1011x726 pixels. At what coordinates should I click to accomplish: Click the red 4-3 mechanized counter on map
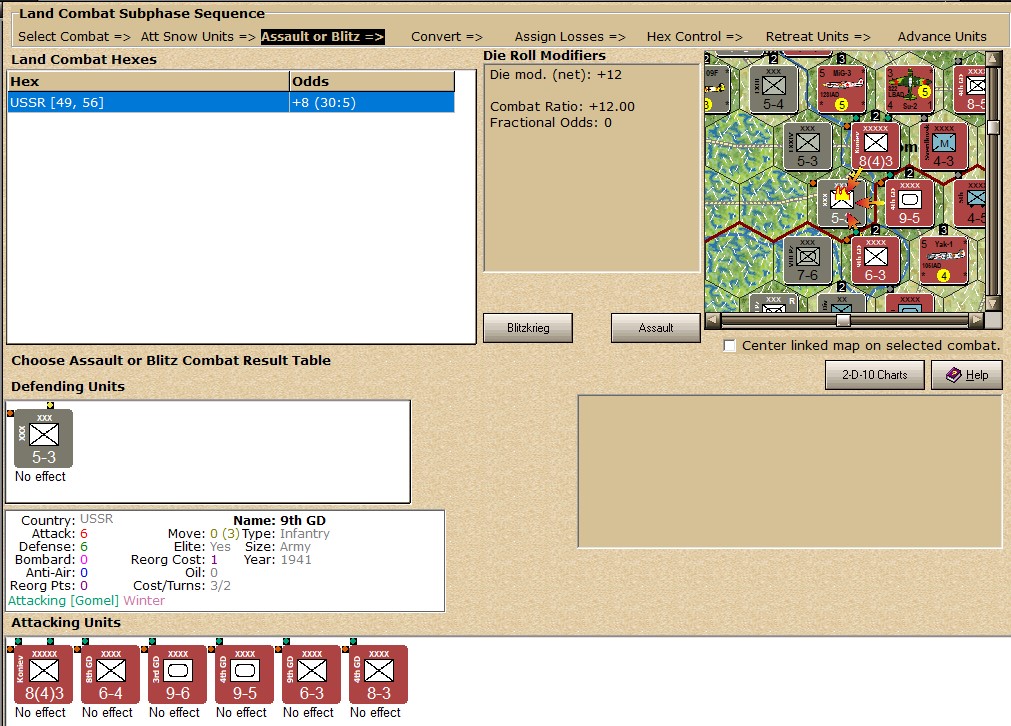[943, 146]
